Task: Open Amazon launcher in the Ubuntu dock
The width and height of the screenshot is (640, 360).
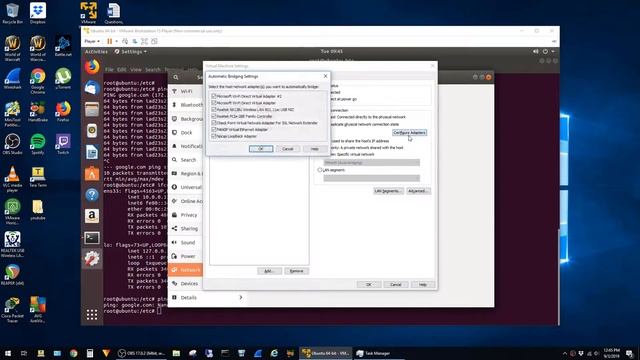Action: point(92,216)
